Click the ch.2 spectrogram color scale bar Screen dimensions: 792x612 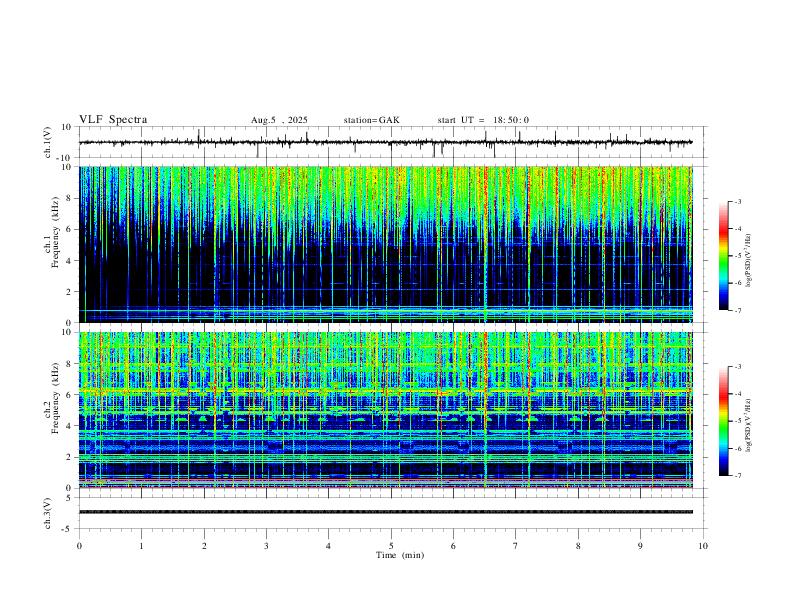tap(724, 421)
